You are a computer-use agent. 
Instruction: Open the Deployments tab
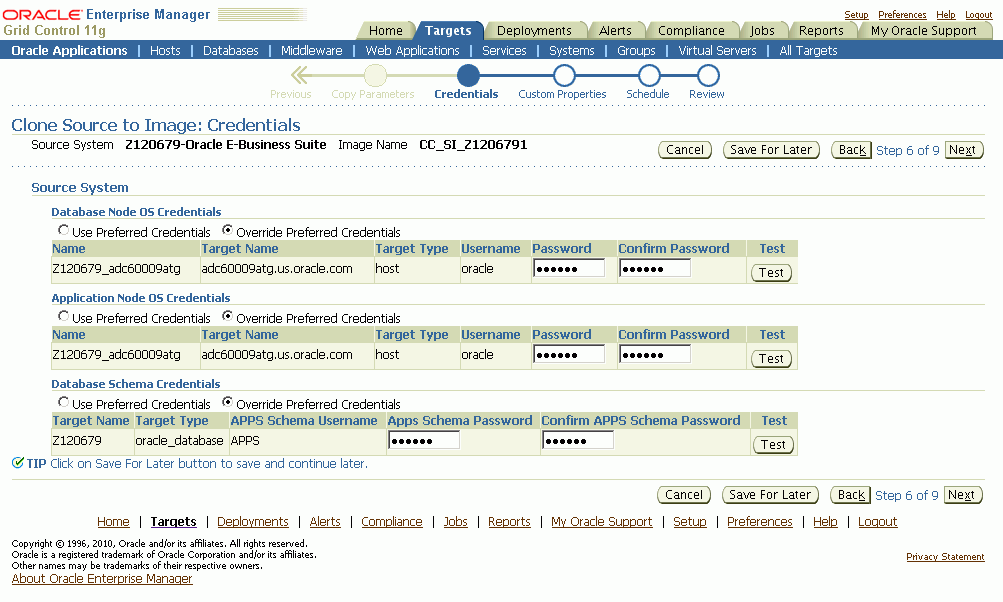[534, 31]
